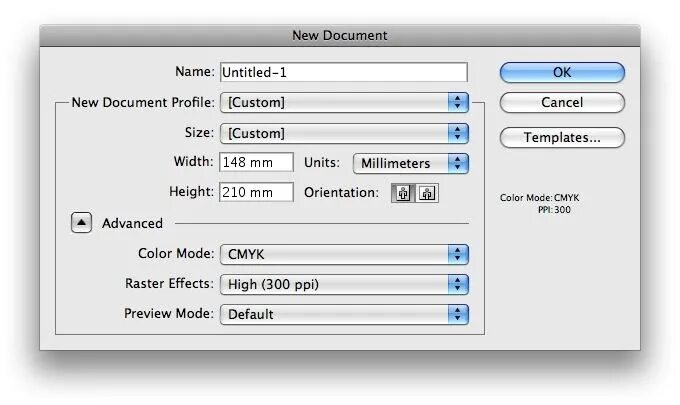Open Templates… button
The width and height of the screenshot is (680, 405).
click(x=562, y=137)
